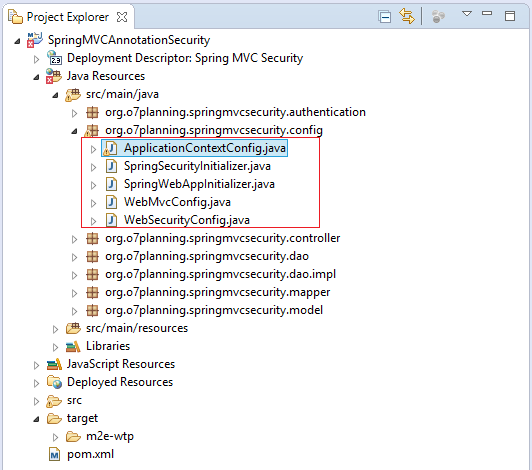This screenshot has width=532, height=470.
Task: Expand WebSecurityConfig.java node
Action: 93,221
